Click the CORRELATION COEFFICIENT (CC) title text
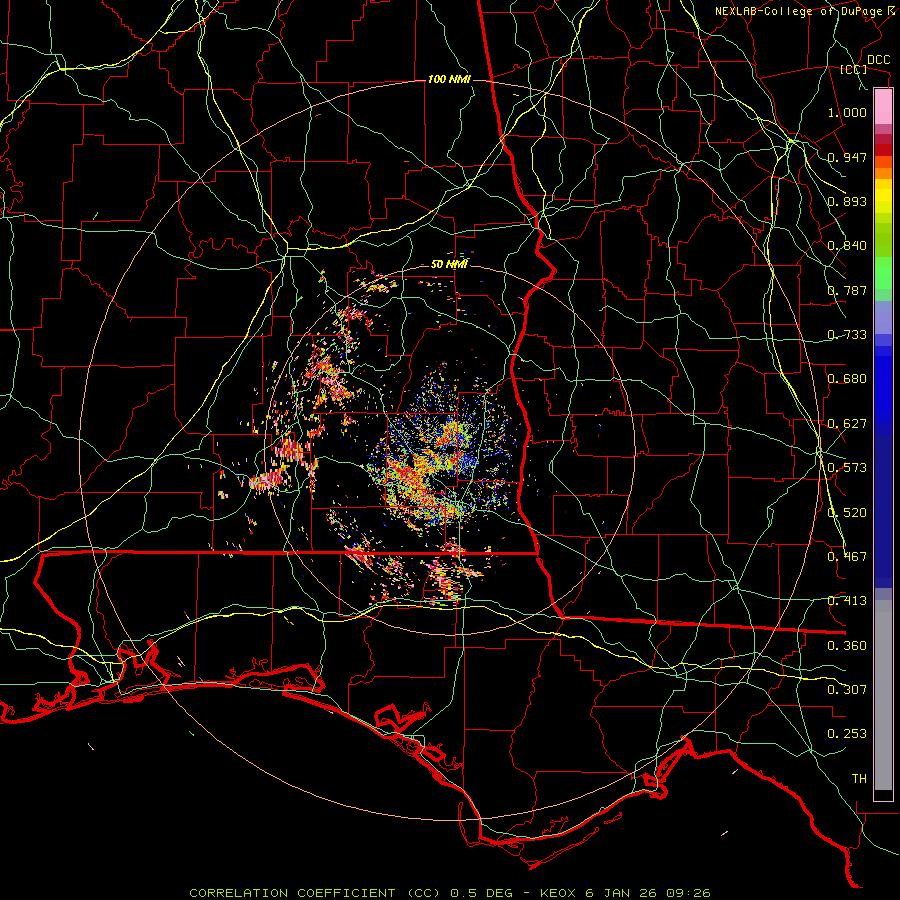 (x=315, y=893)
